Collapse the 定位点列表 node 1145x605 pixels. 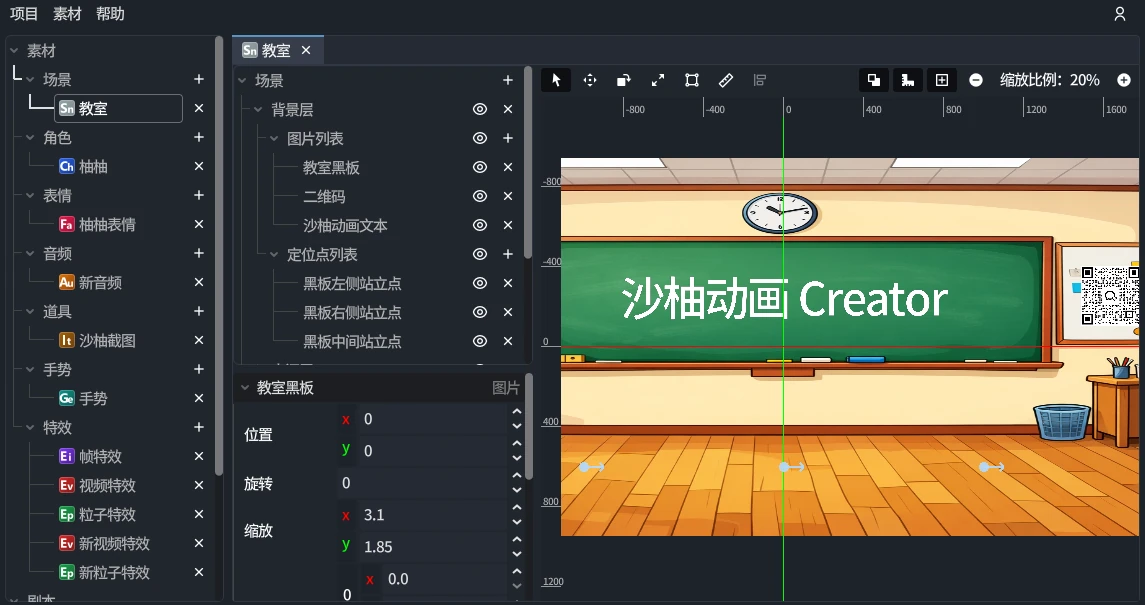pos(274,254)
